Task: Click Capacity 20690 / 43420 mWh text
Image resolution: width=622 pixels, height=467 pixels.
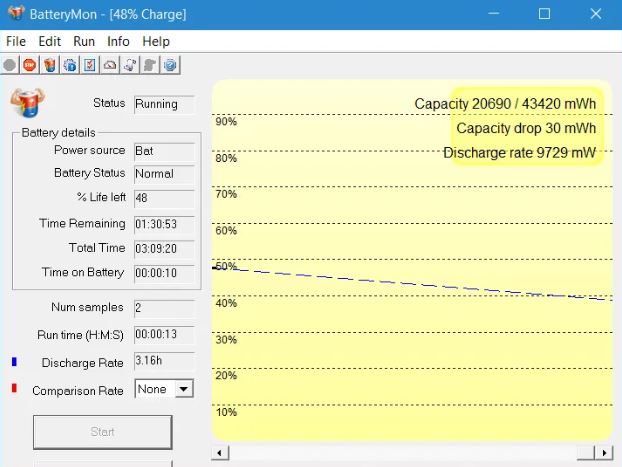Action: (x=505, y=104)
